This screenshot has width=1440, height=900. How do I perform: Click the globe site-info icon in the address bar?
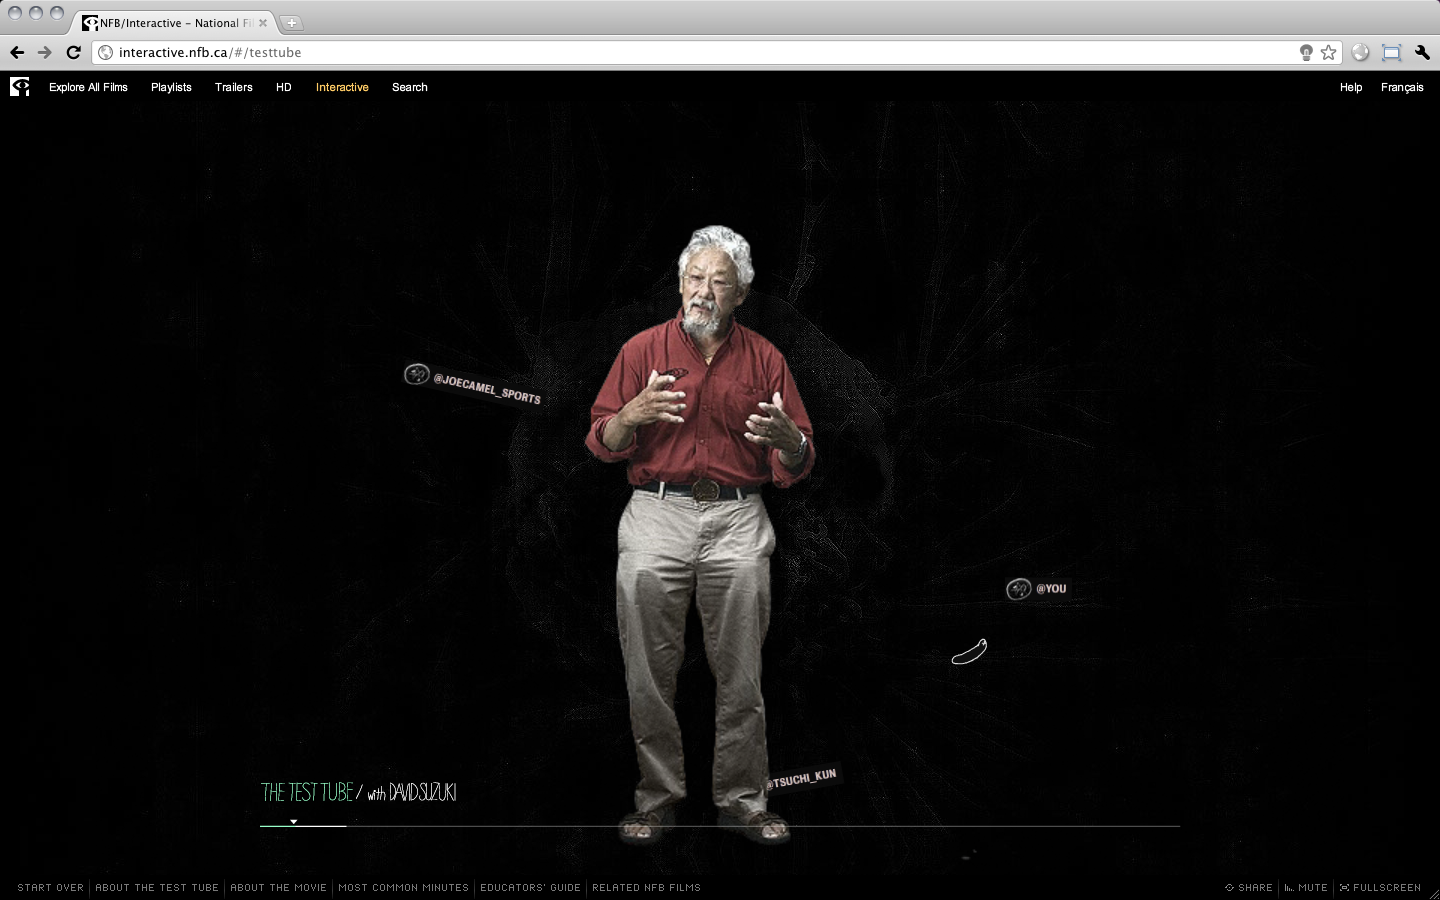(105, 52)
